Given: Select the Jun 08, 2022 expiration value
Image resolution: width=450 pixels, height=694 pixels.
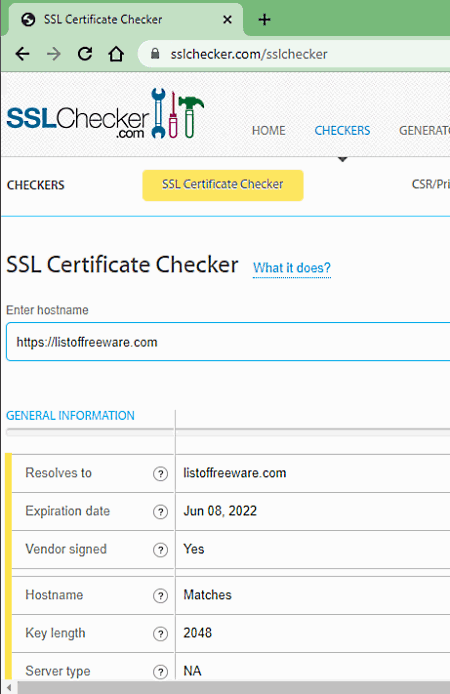Looking at the screenshot, I should click(220, 511).
